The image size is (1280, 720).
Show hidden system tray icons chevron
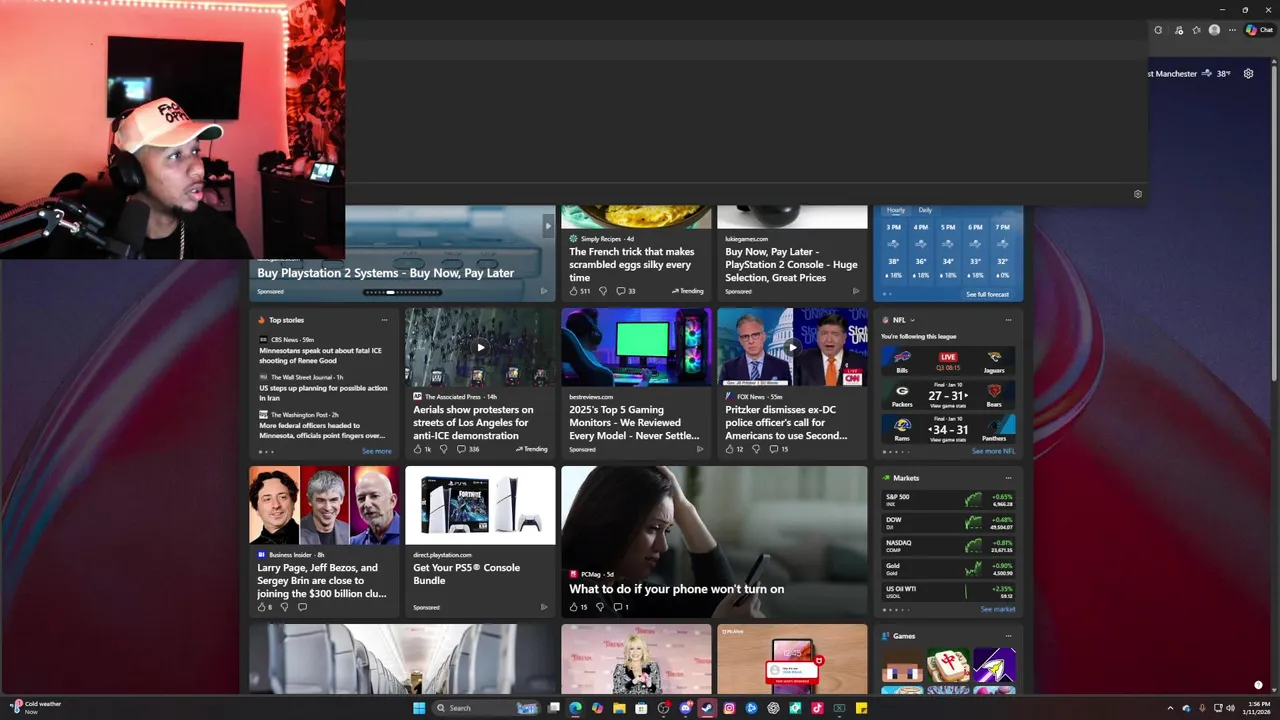(1170, 708)
